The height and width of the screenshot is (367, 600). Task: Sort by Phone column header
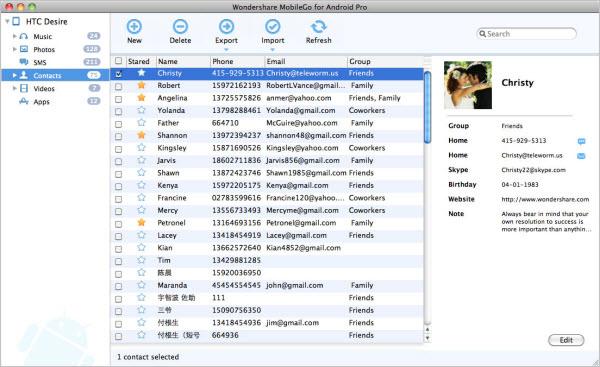[x=238, y=61]
